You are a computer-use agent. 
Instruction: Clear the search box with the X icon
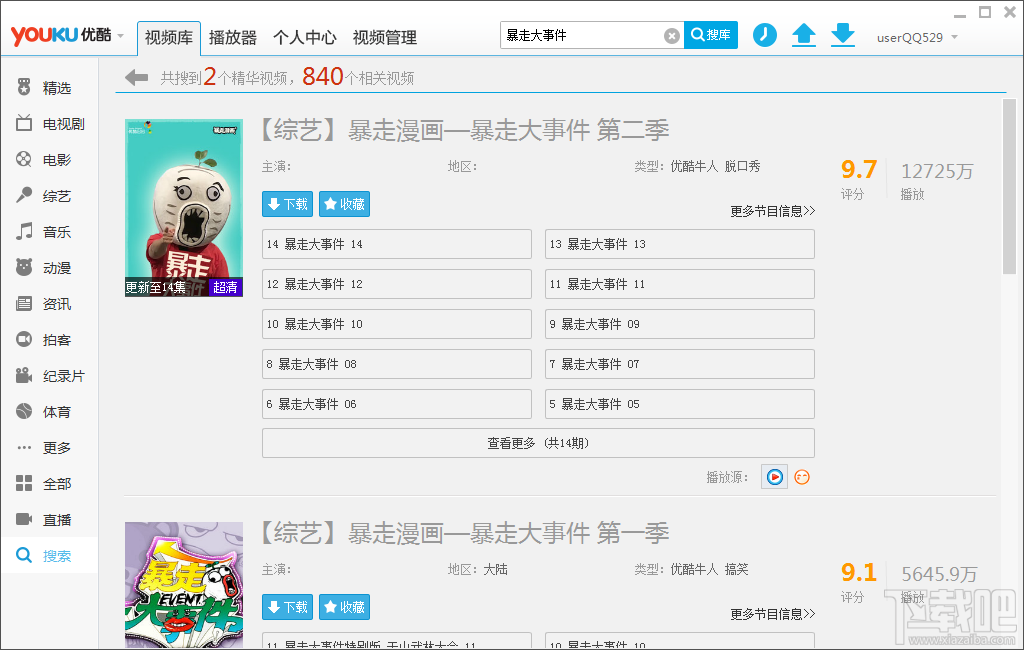671,36
